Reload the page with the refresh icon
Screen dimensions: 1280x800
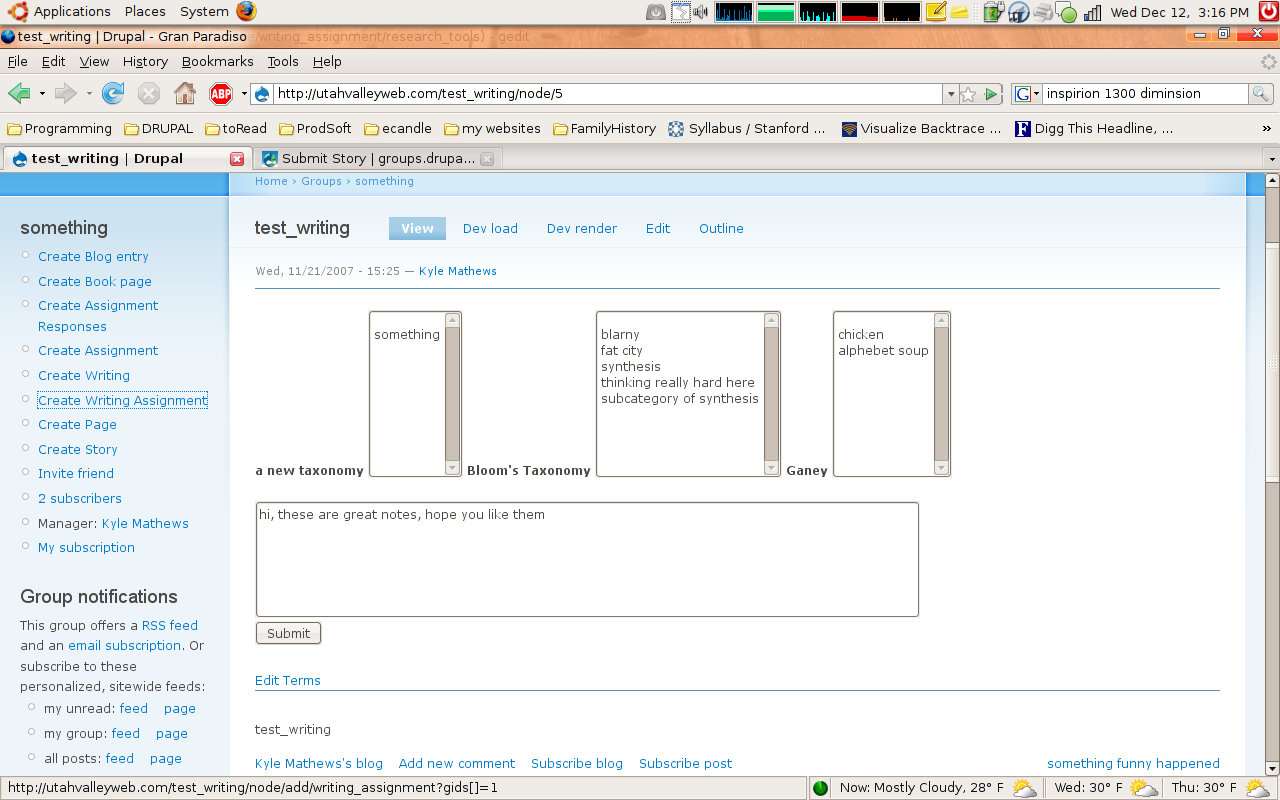113,94
